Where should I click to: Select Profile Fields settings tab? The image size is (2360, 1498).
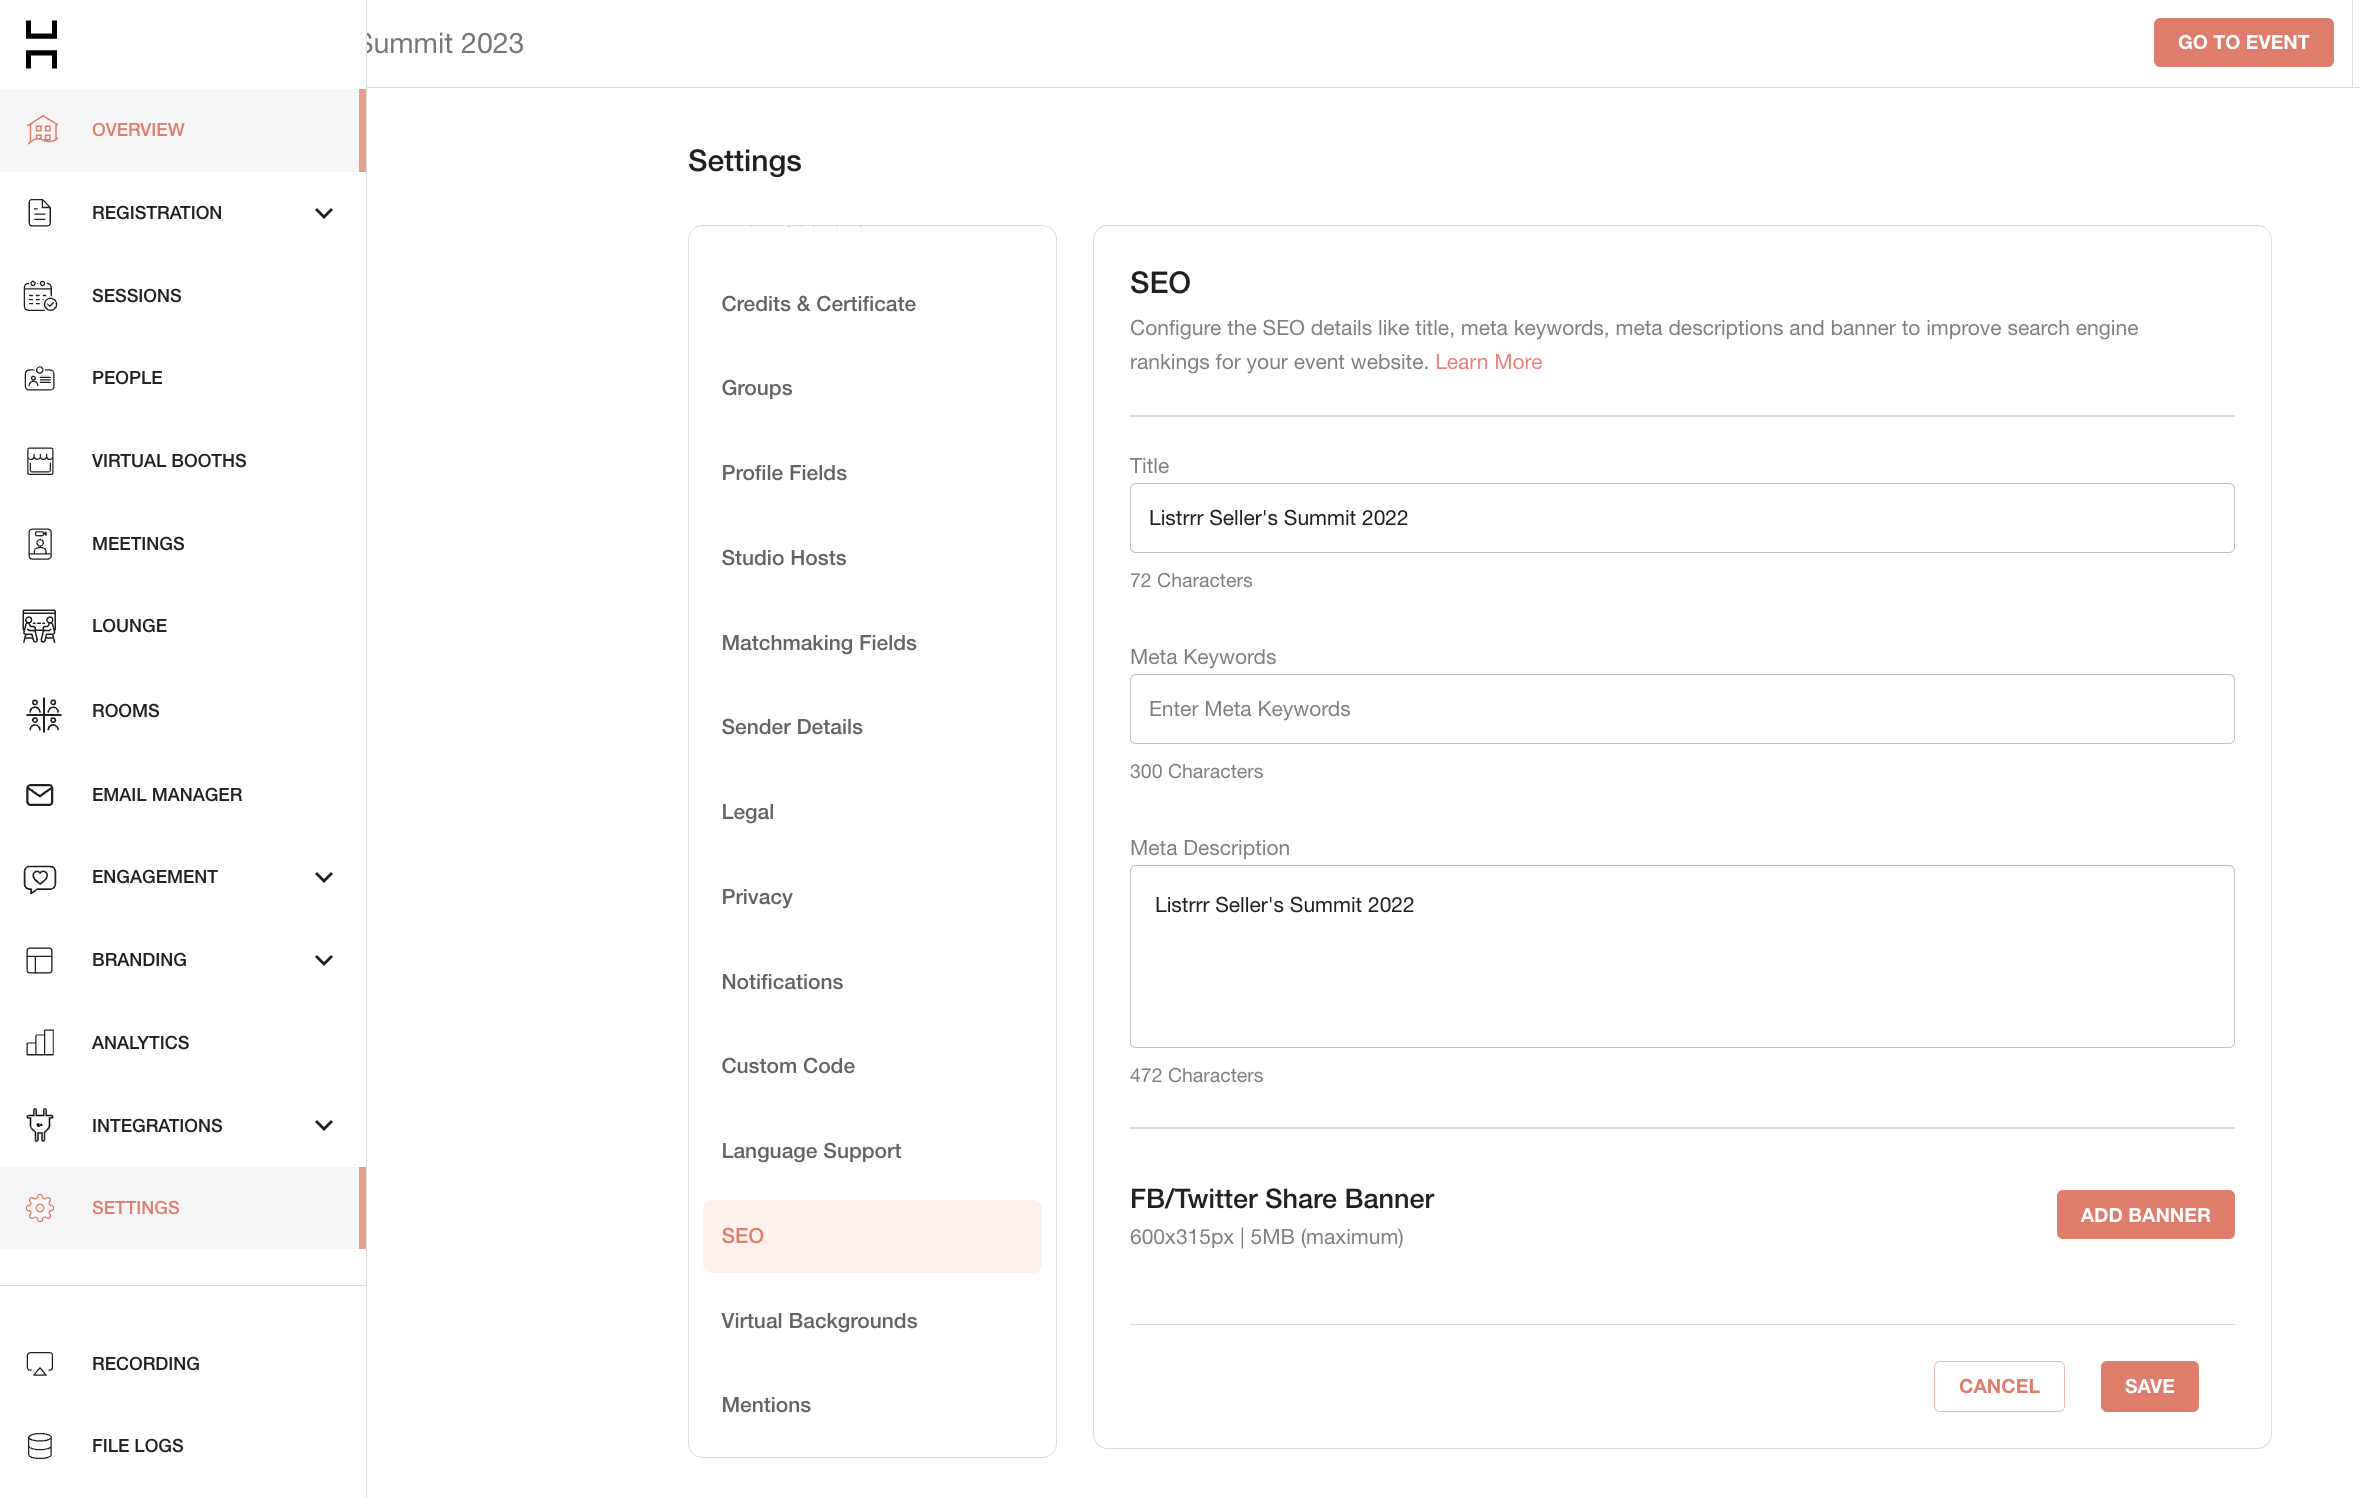coord(872,473)
